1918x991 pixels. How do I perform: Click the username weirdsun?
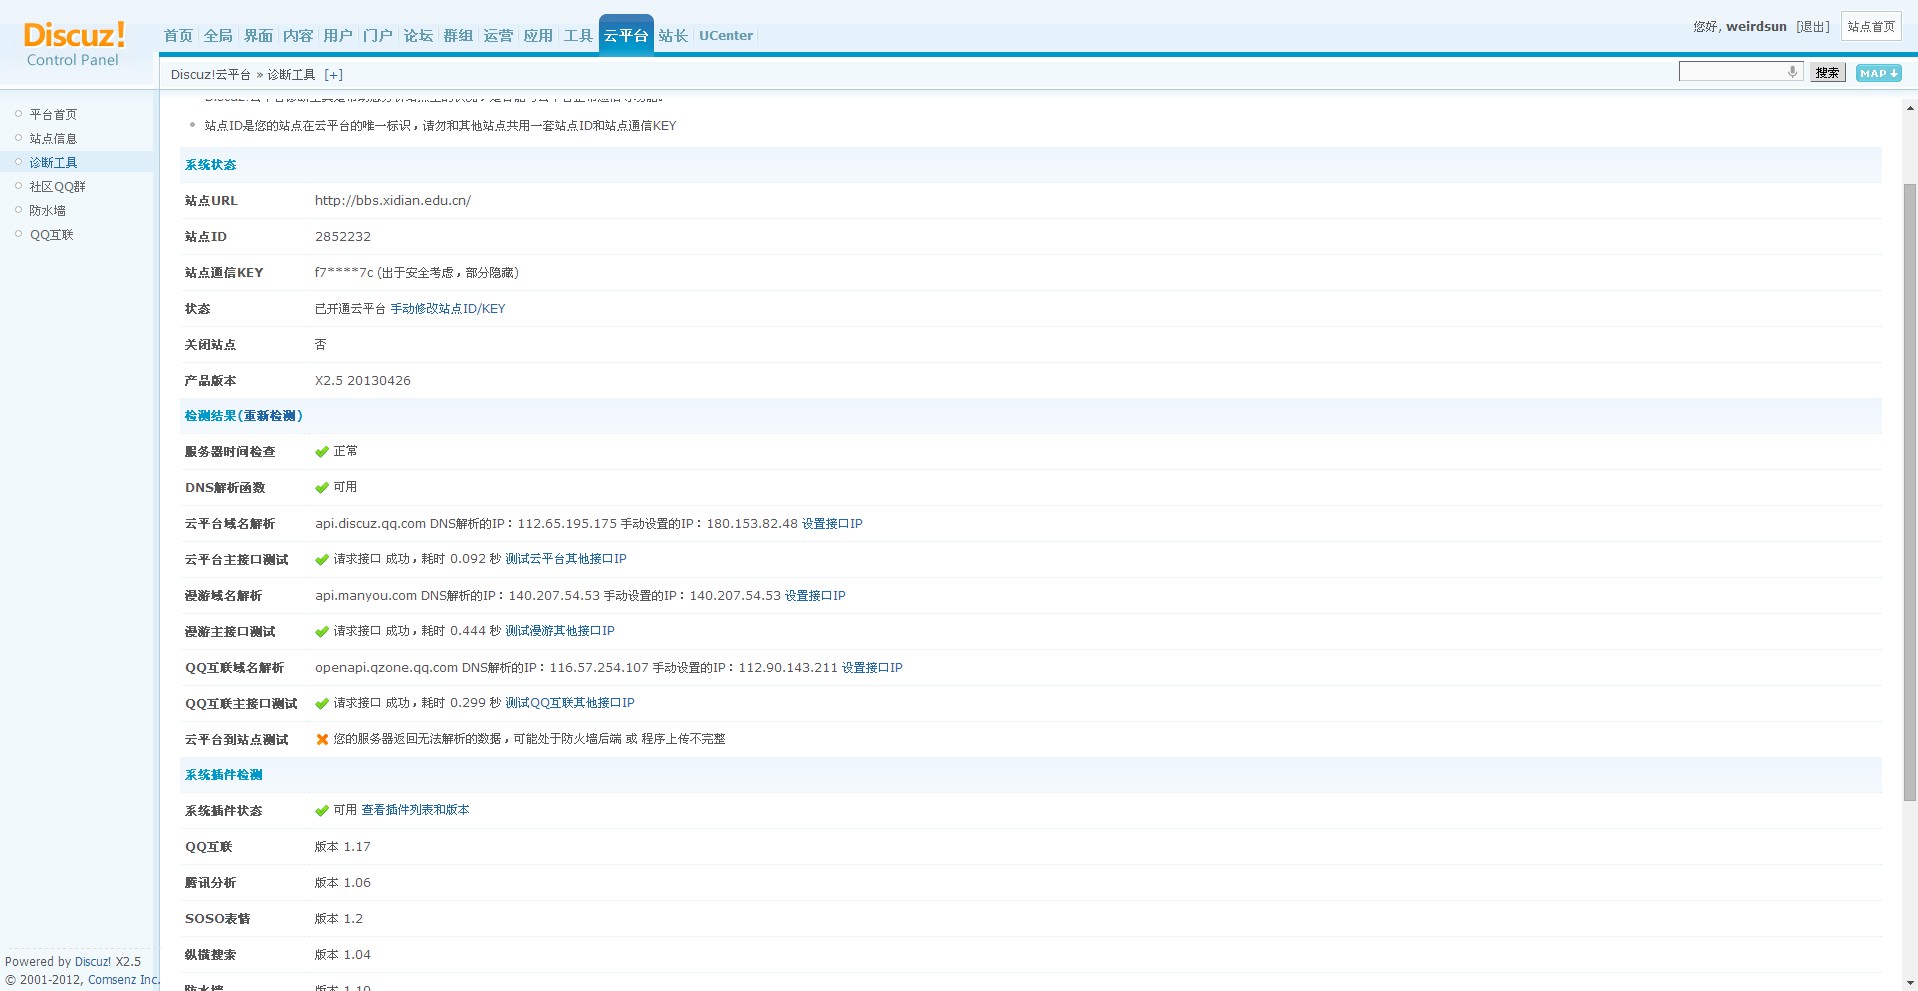[1756, 27]
